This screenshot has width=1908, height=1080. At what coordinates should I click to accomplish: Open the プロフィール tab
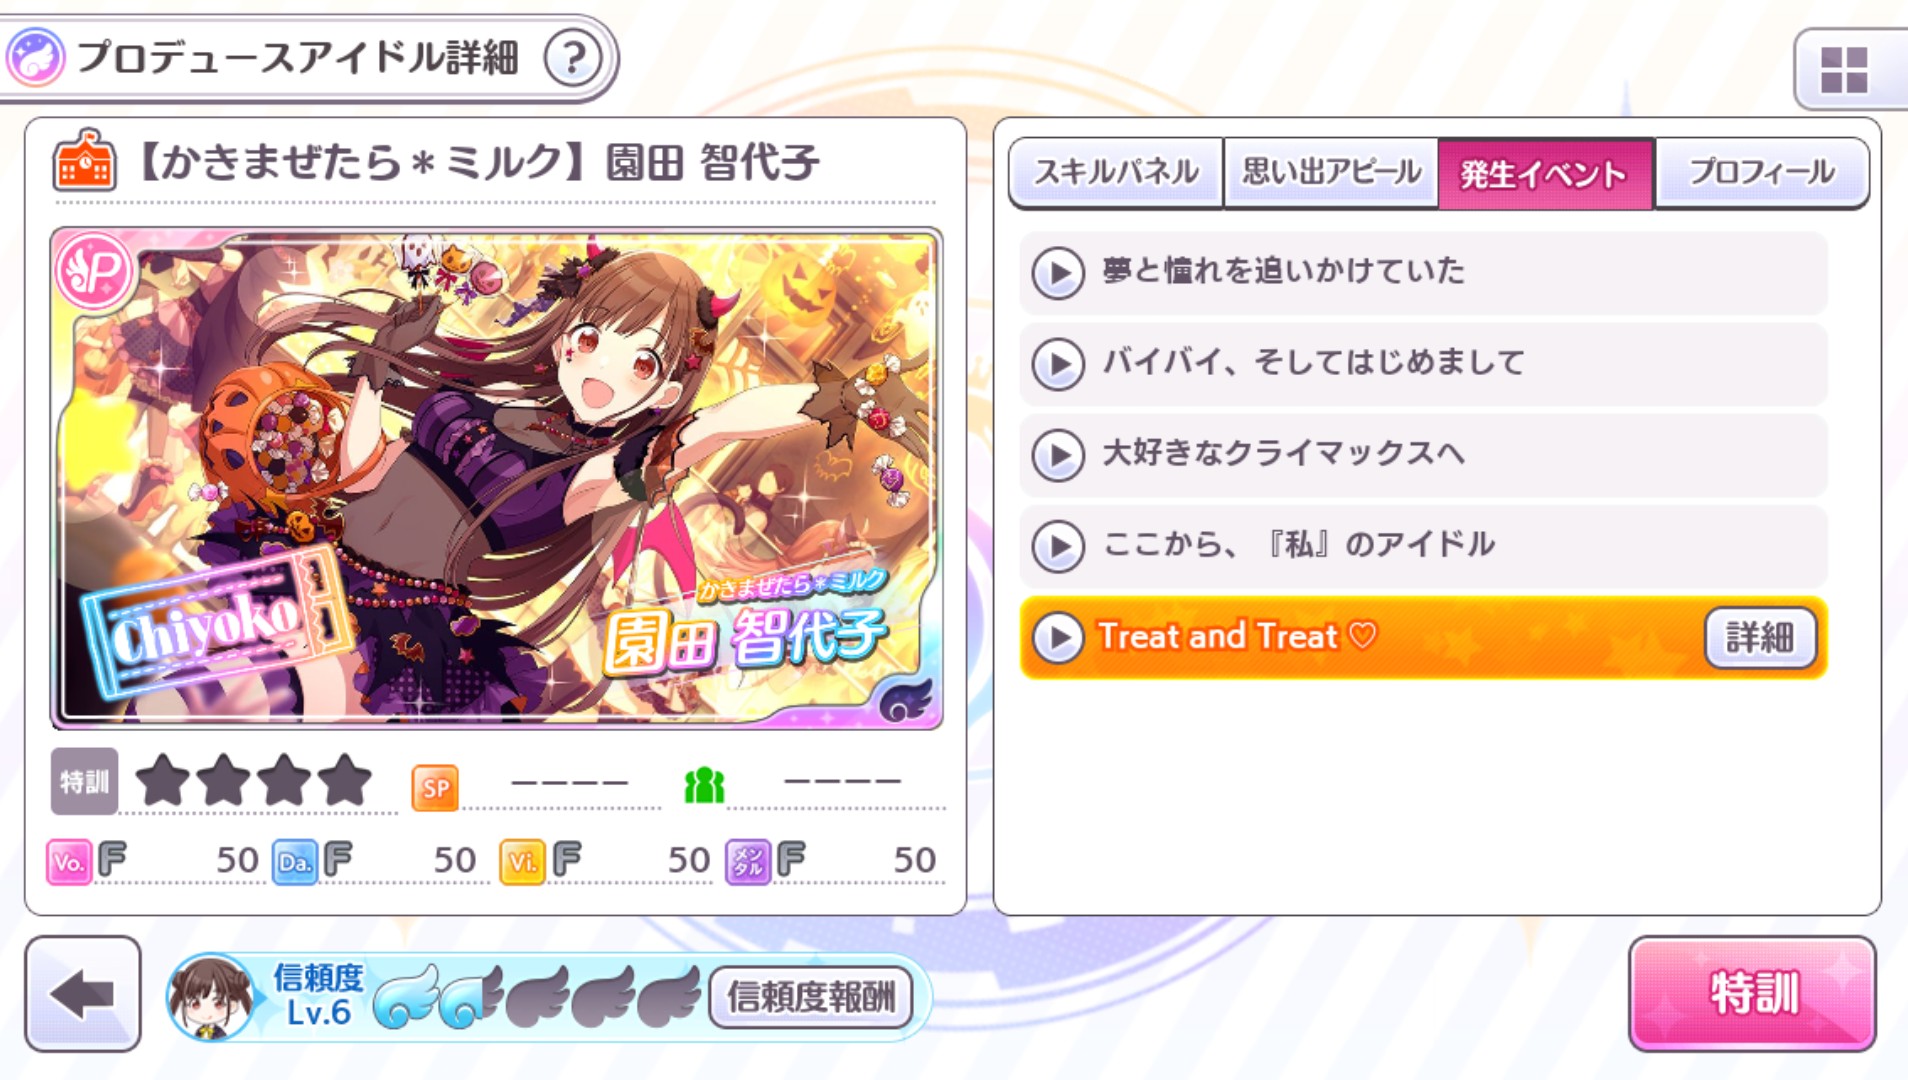click(x=1762, y=173)
